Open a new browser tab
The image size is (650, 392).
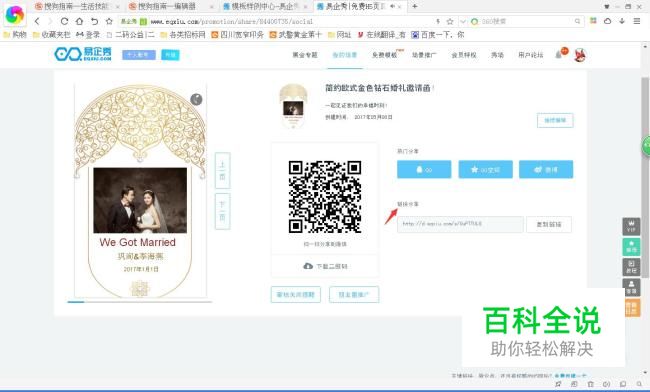pos(415,6)
